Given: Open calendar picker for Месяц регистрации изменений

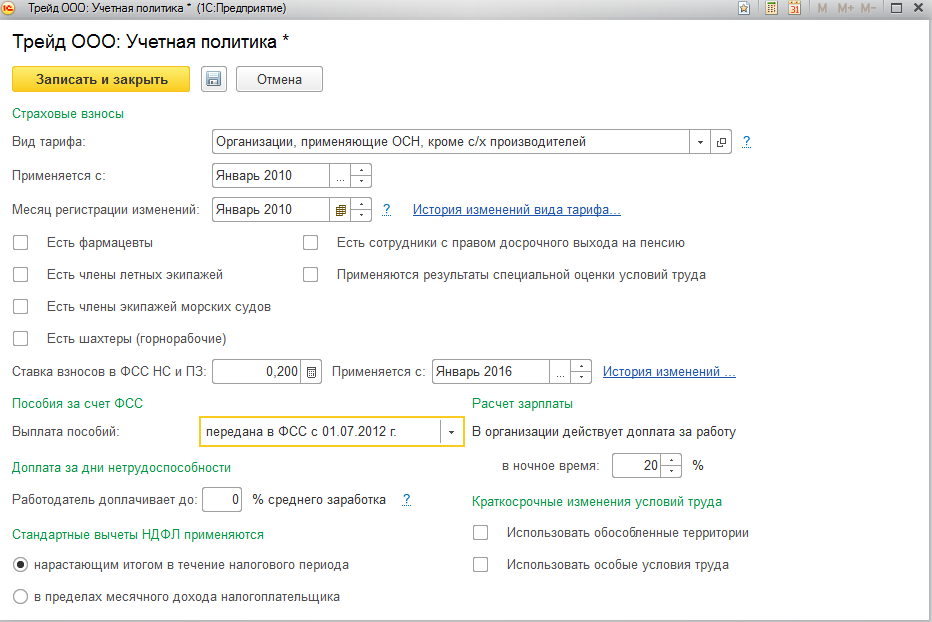Looking at the screenshot, I should tap(340, 210).
